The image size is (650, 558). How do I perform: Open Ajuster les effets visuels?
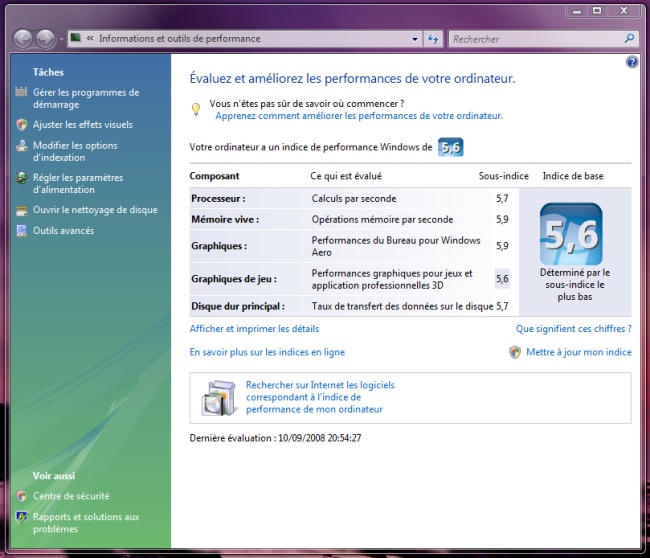pyautogui.click(x=82, y=124)
